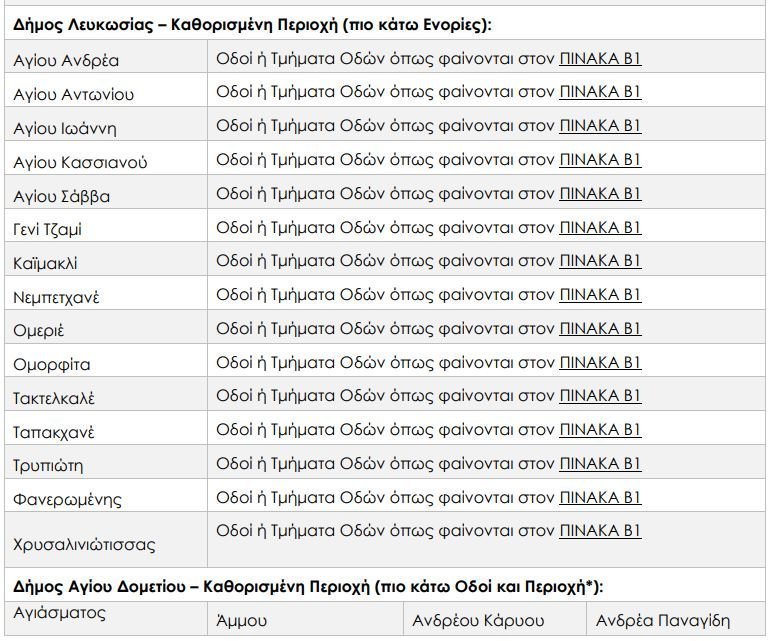
Task: Open ΠΙΝΑΚΑ Β1 link in Αγίου Αντωνίου row
Action: (600, 92)
